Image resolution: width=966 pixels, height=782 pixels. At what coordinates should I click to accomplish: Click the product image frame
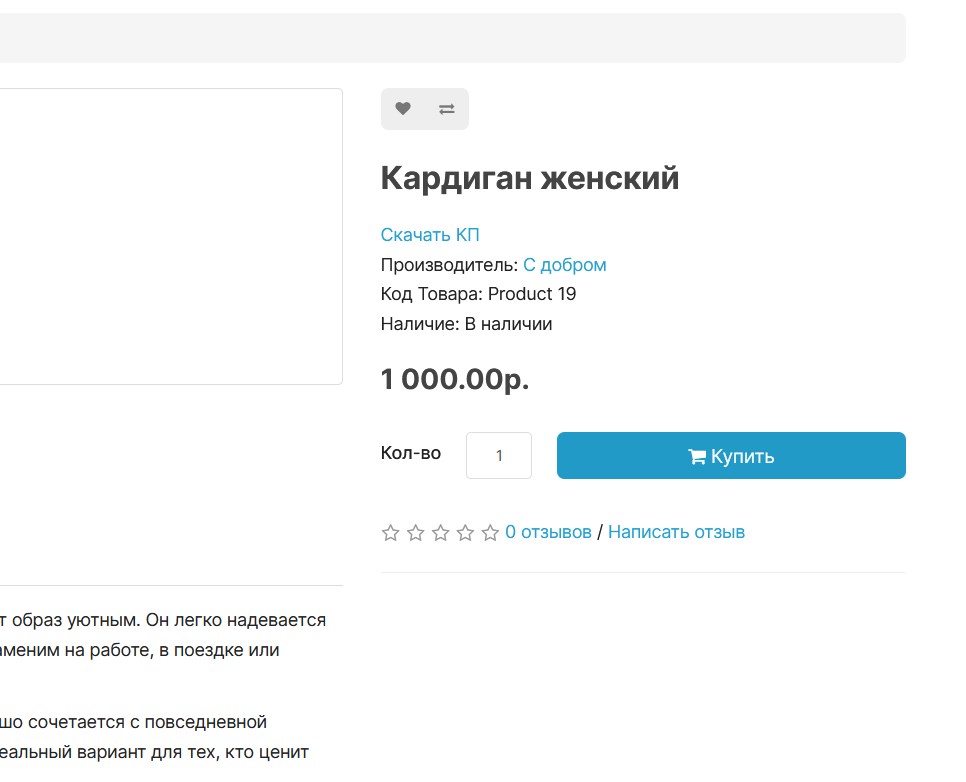[x=170, y=236]
